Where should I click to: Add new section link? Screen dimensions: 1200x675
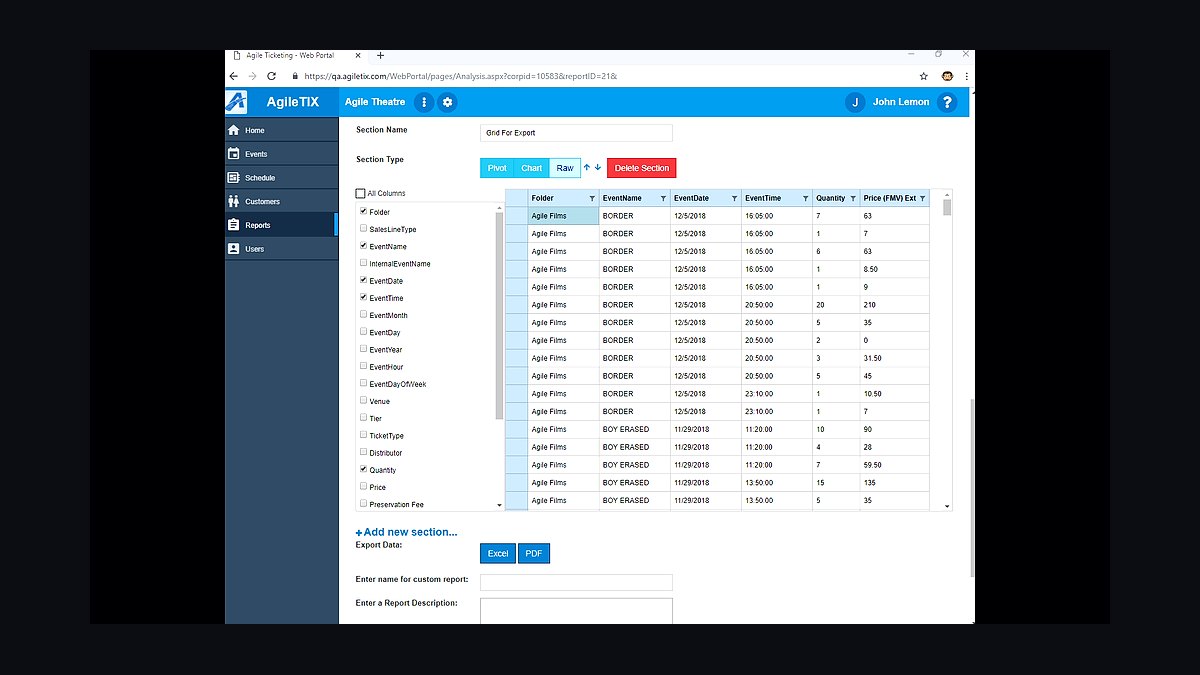(407, 532)
